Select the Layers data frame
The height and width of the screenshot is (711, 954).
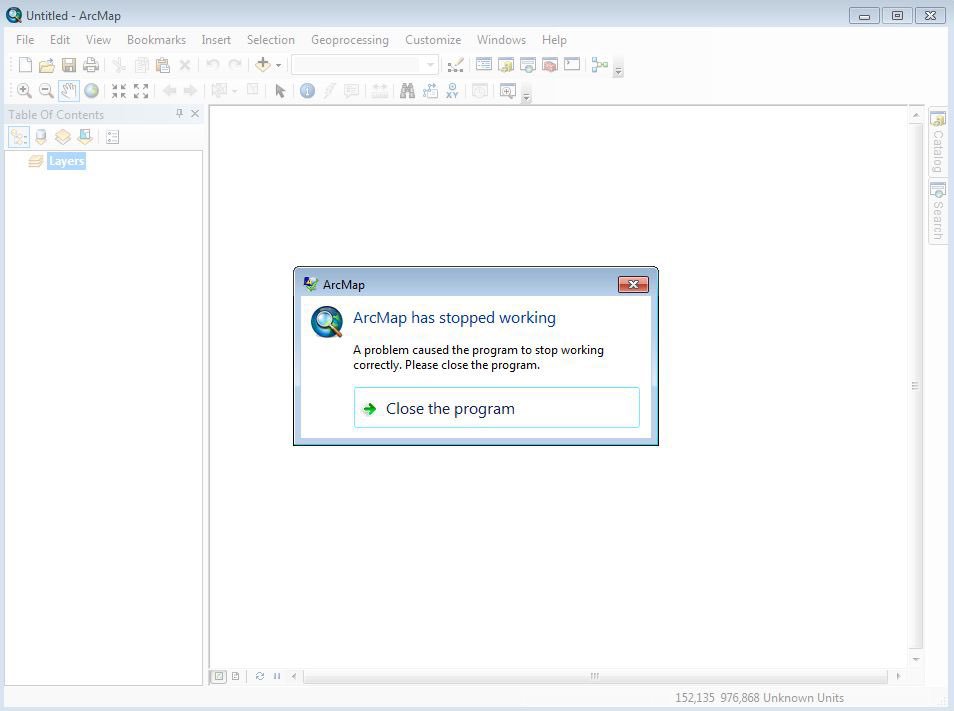66,161
